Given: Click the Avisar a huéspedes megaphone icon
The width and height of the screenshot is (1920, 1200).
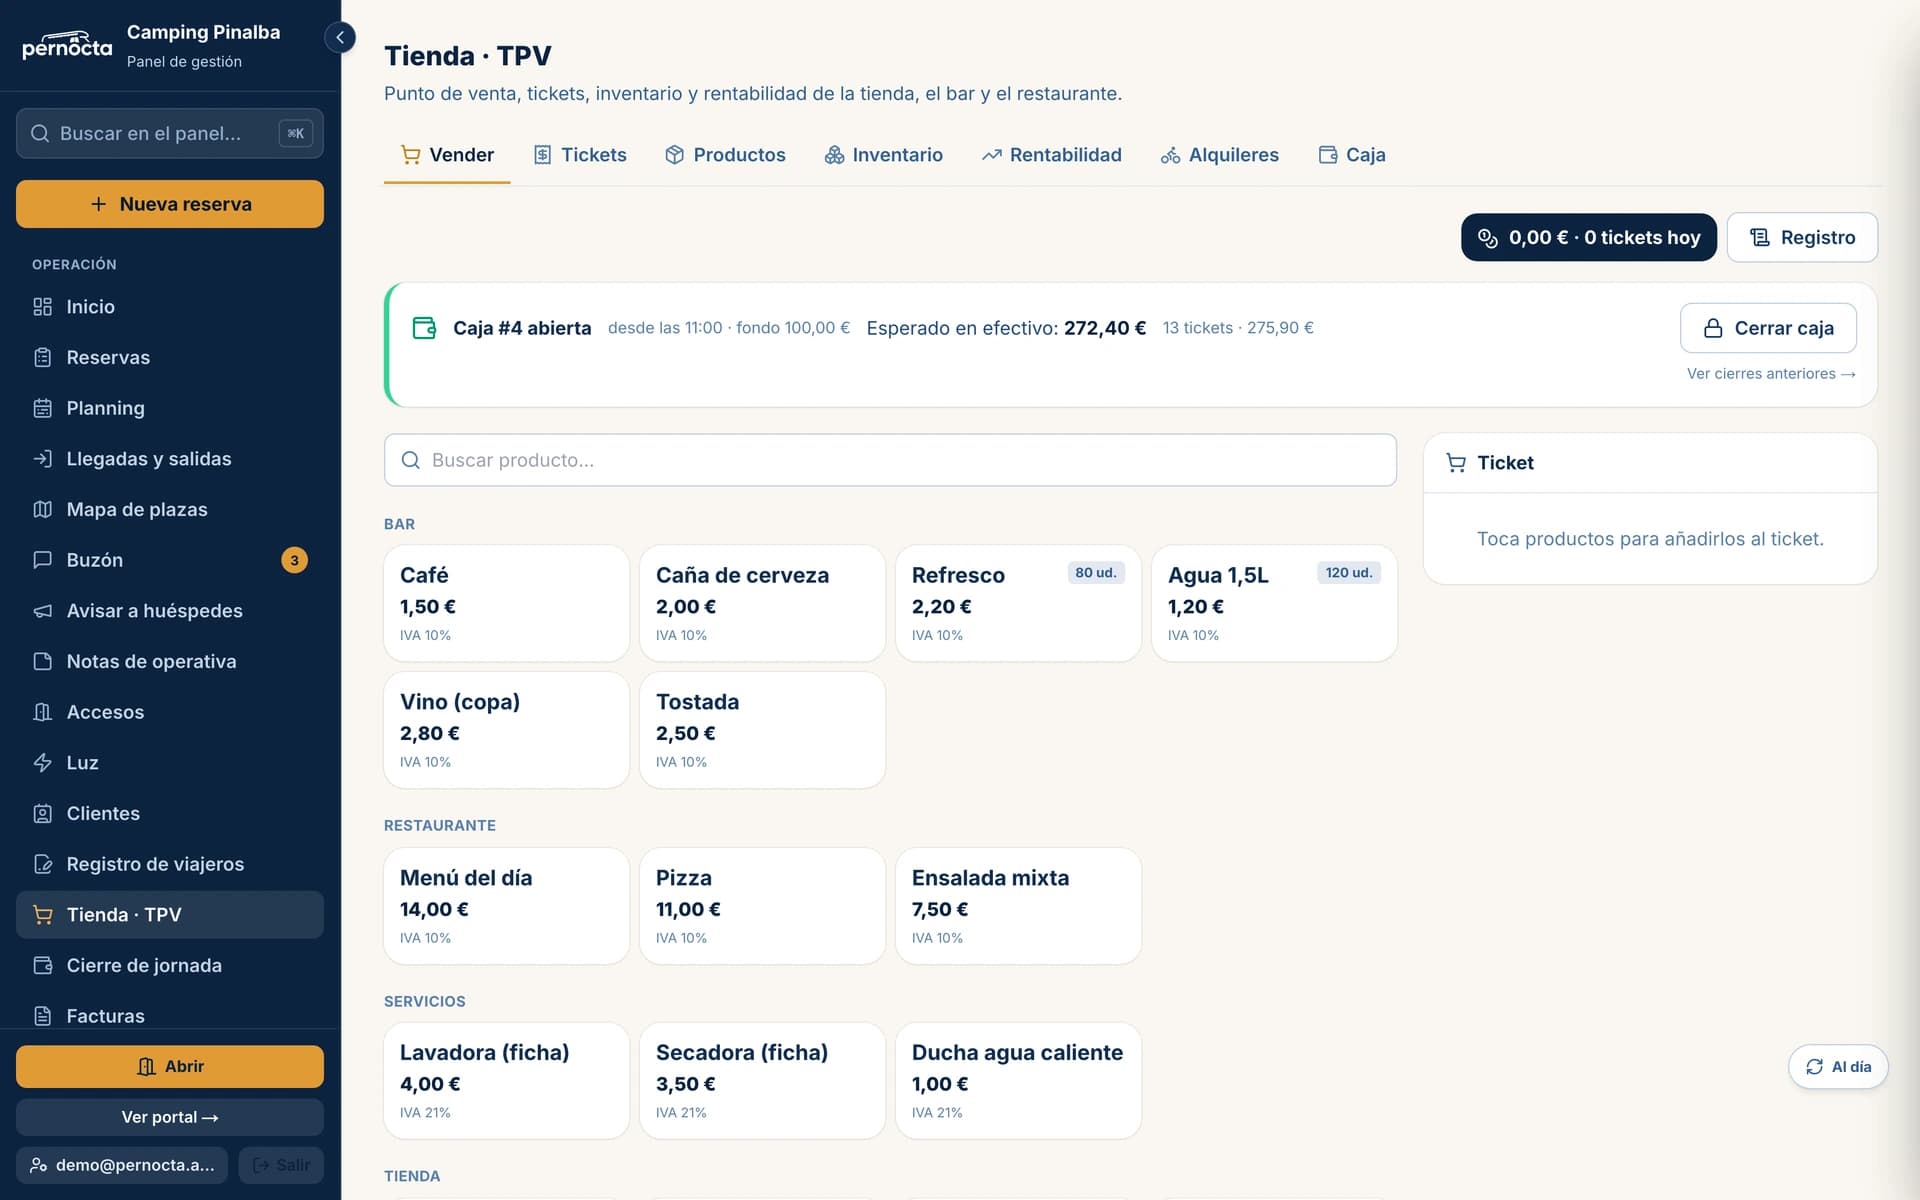Looking at the screenshot, I should 42,611.
